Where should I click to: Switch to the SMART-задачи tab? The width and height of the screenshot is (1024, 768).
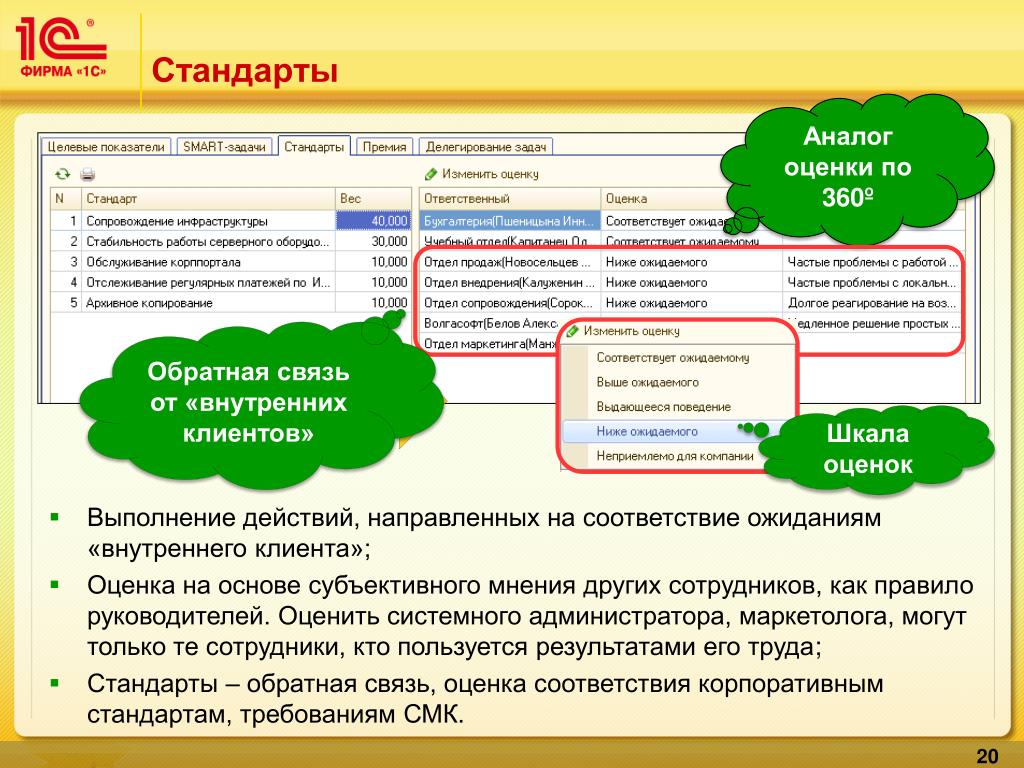point(224,147)
